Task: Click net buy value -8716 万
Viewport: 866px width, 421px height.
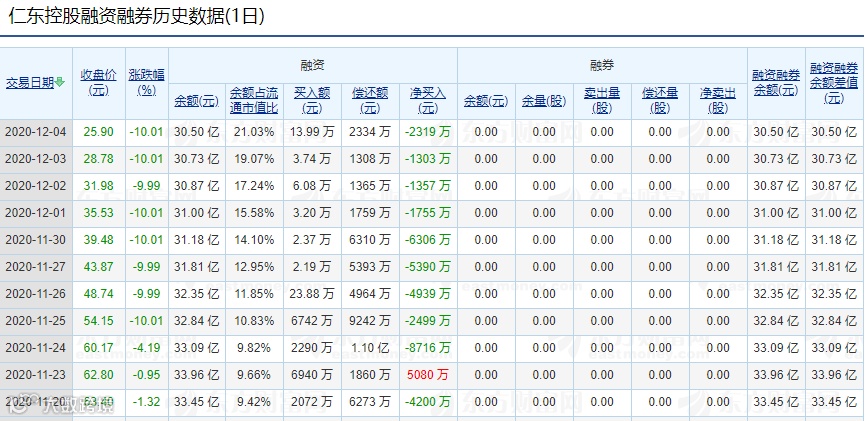Action: (x=428, y=348)
